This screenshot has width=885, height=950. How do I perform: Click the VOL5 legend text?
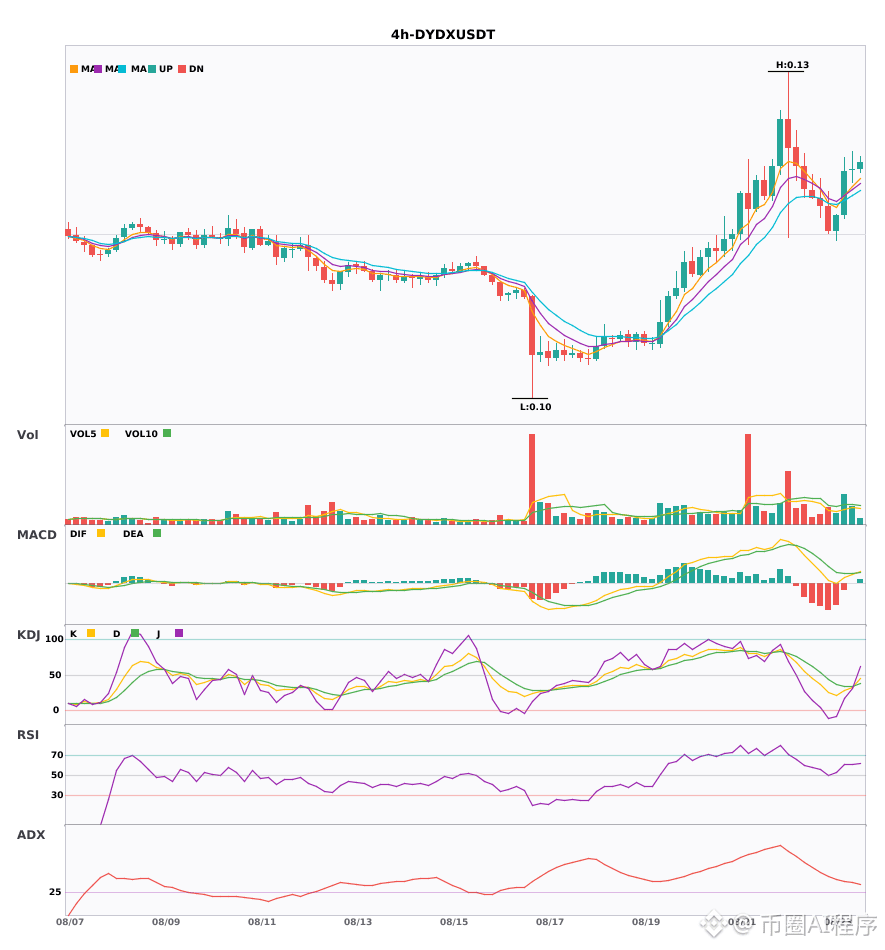[x=83, y=434]
